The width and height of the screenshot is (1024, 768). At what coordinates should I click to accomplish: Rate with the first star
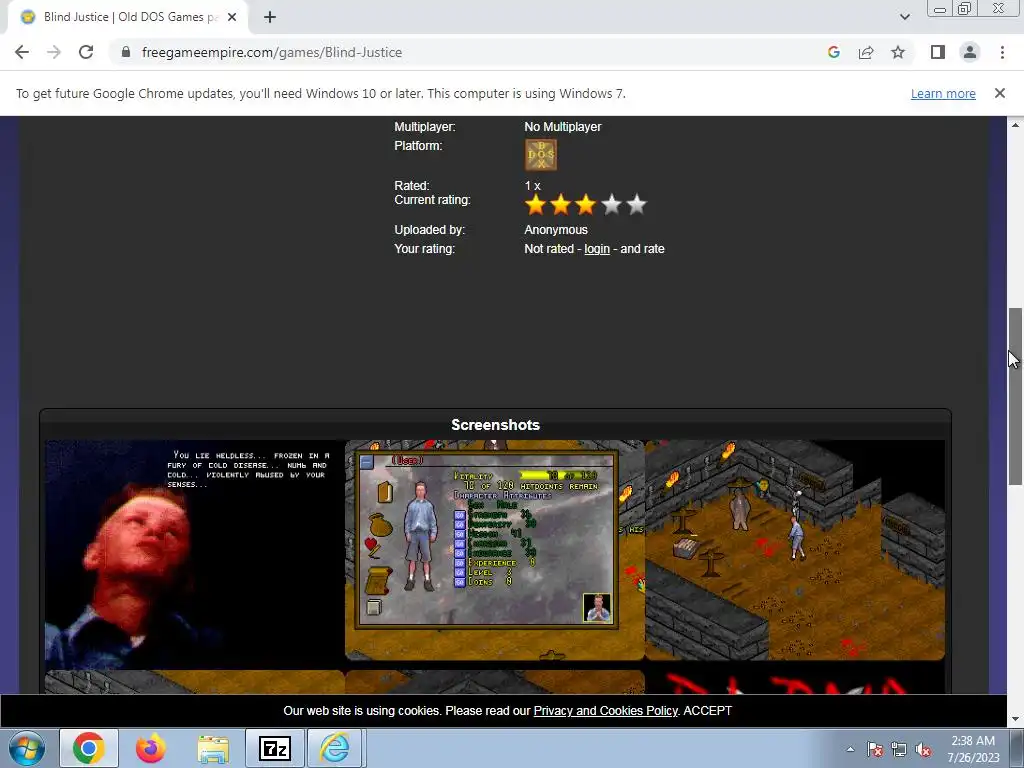tap(536, 204)
